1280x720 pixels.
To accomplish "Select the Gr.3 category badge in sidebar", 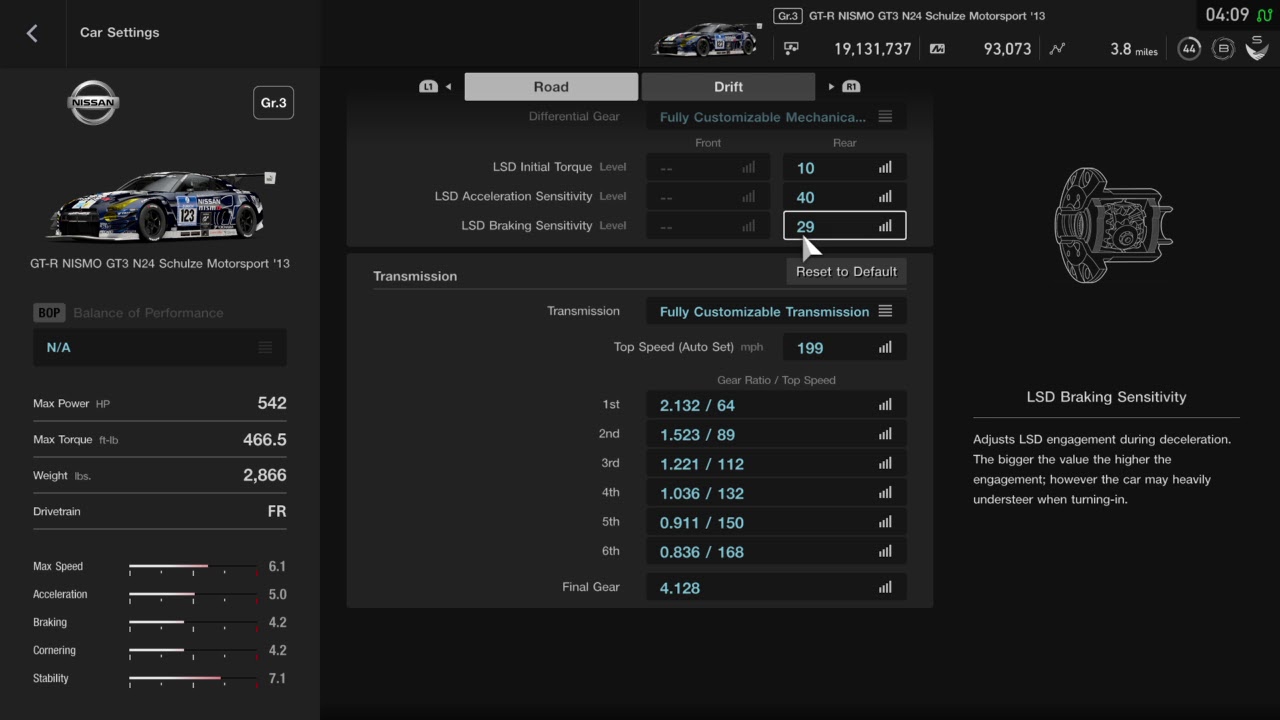I will pos(273,103).
